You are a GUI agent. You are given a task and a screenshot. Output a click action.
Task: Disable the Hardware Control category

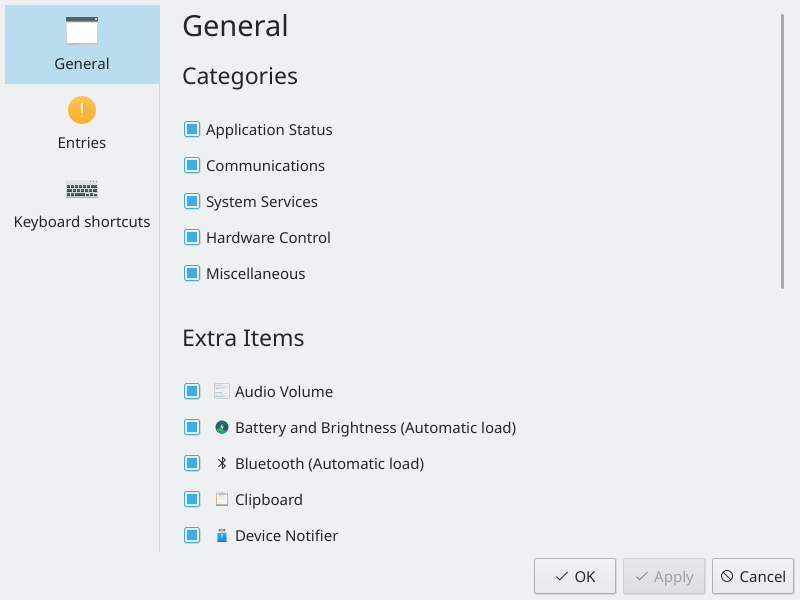[191, 237]
